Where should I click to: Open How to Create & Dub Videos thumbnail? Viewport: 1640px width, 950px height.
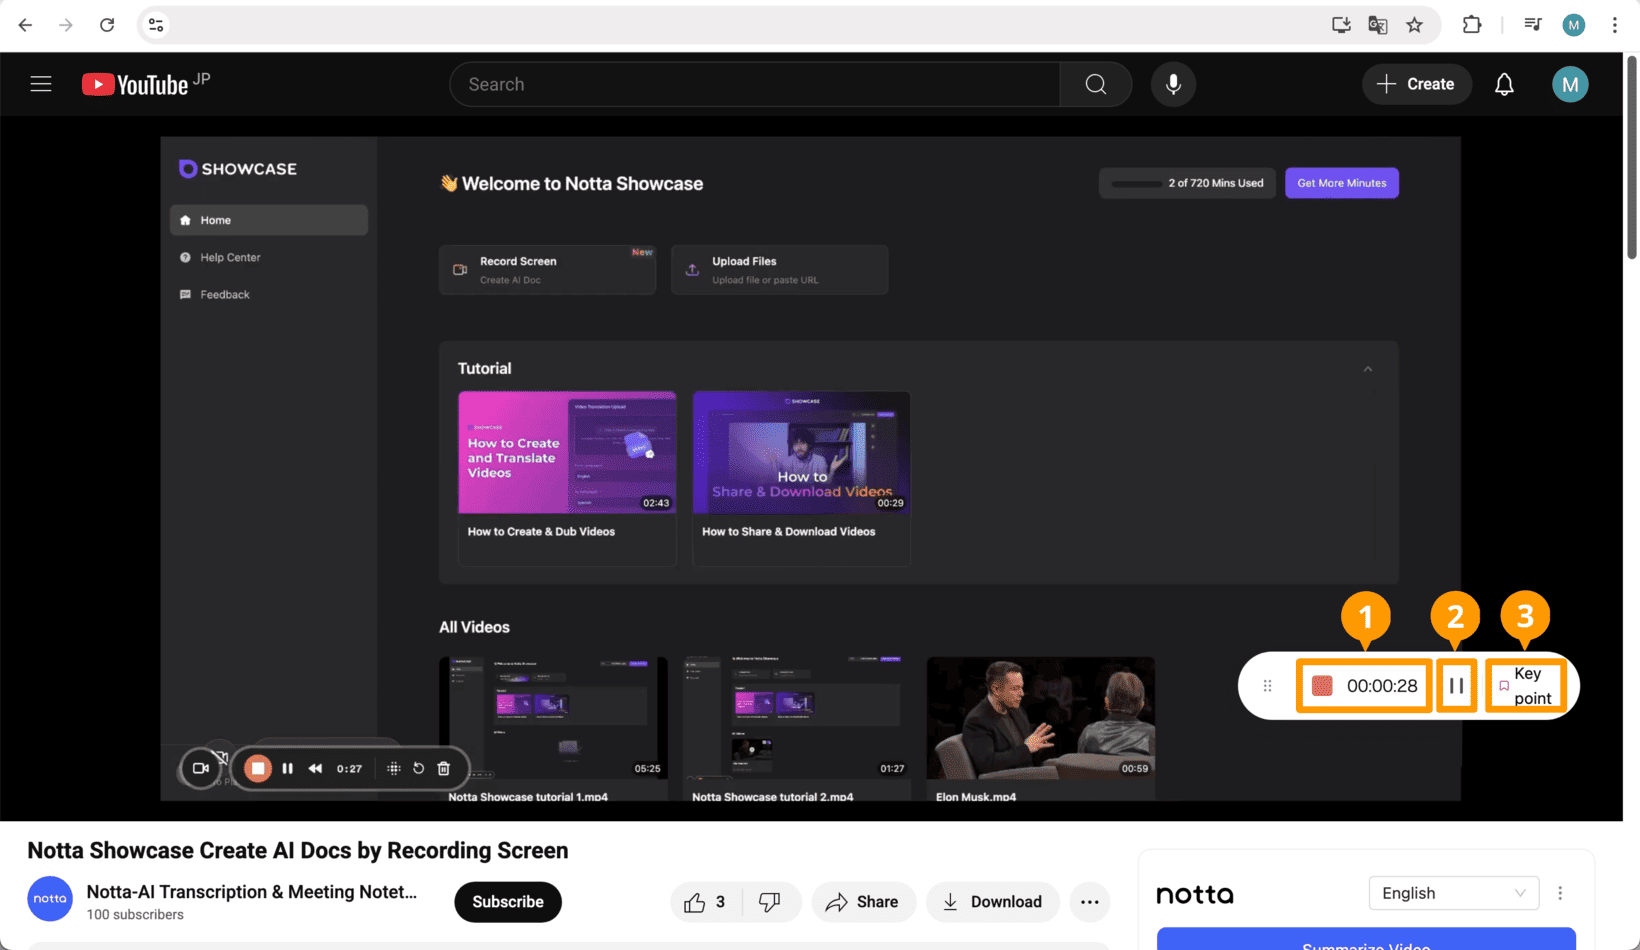pyautogui.click(x=567, y=452)
